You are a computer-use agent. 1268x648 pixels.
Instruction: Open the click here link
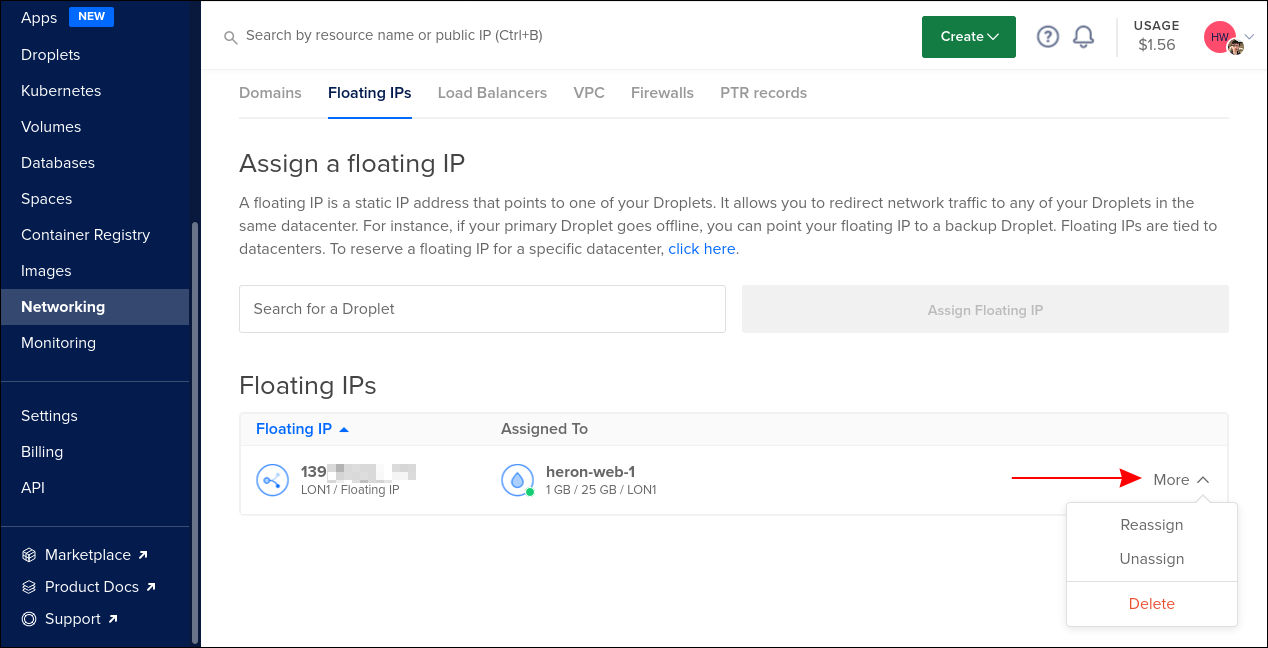(701, 248)
